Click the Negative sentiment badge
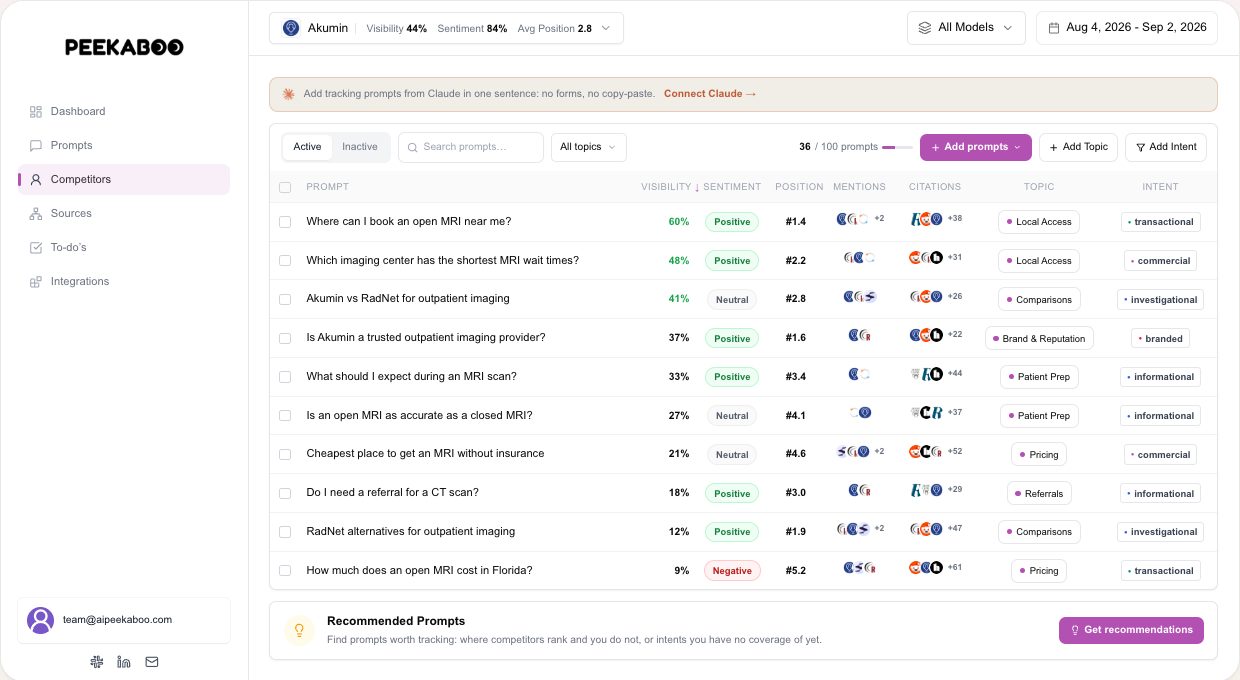This screenshot has height=680, width=1240. pos(732,571)
